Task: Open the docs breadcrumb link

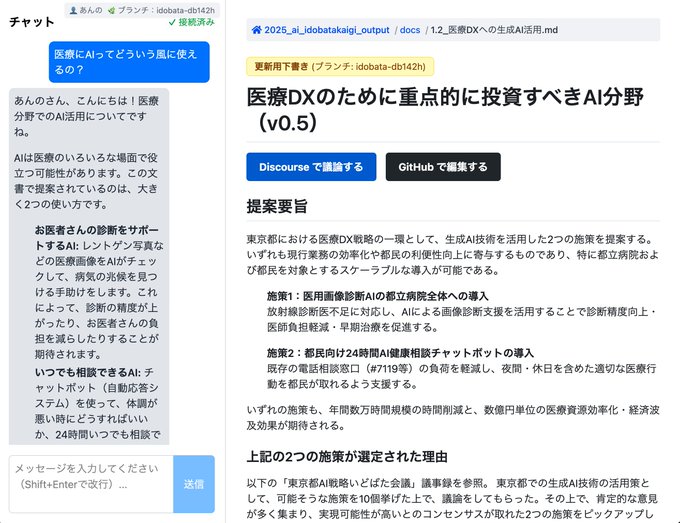Action: (410, 30)
